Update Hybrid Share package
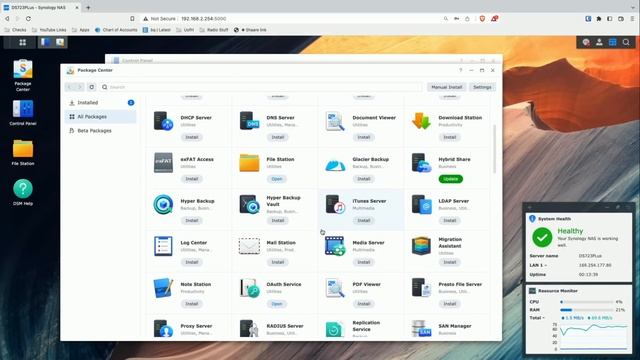 (x=451, y=179)
